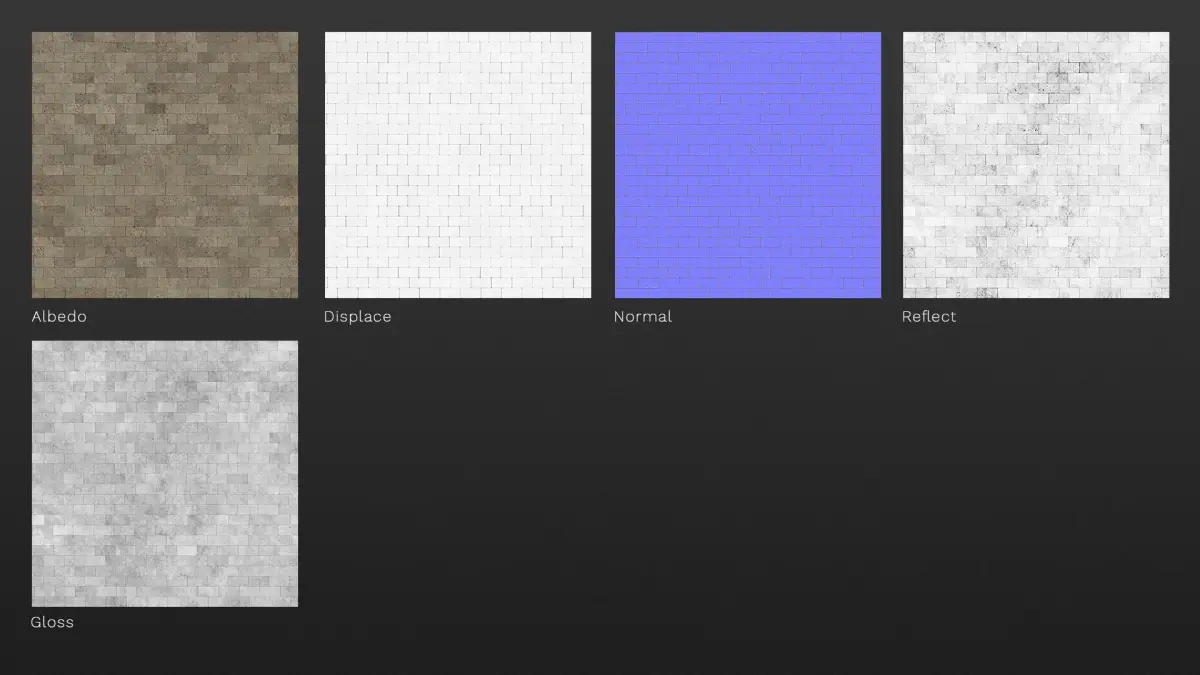Select the Reflect map thumbnail
This screenshot has height=675, width=1200.
point(1036,165)
